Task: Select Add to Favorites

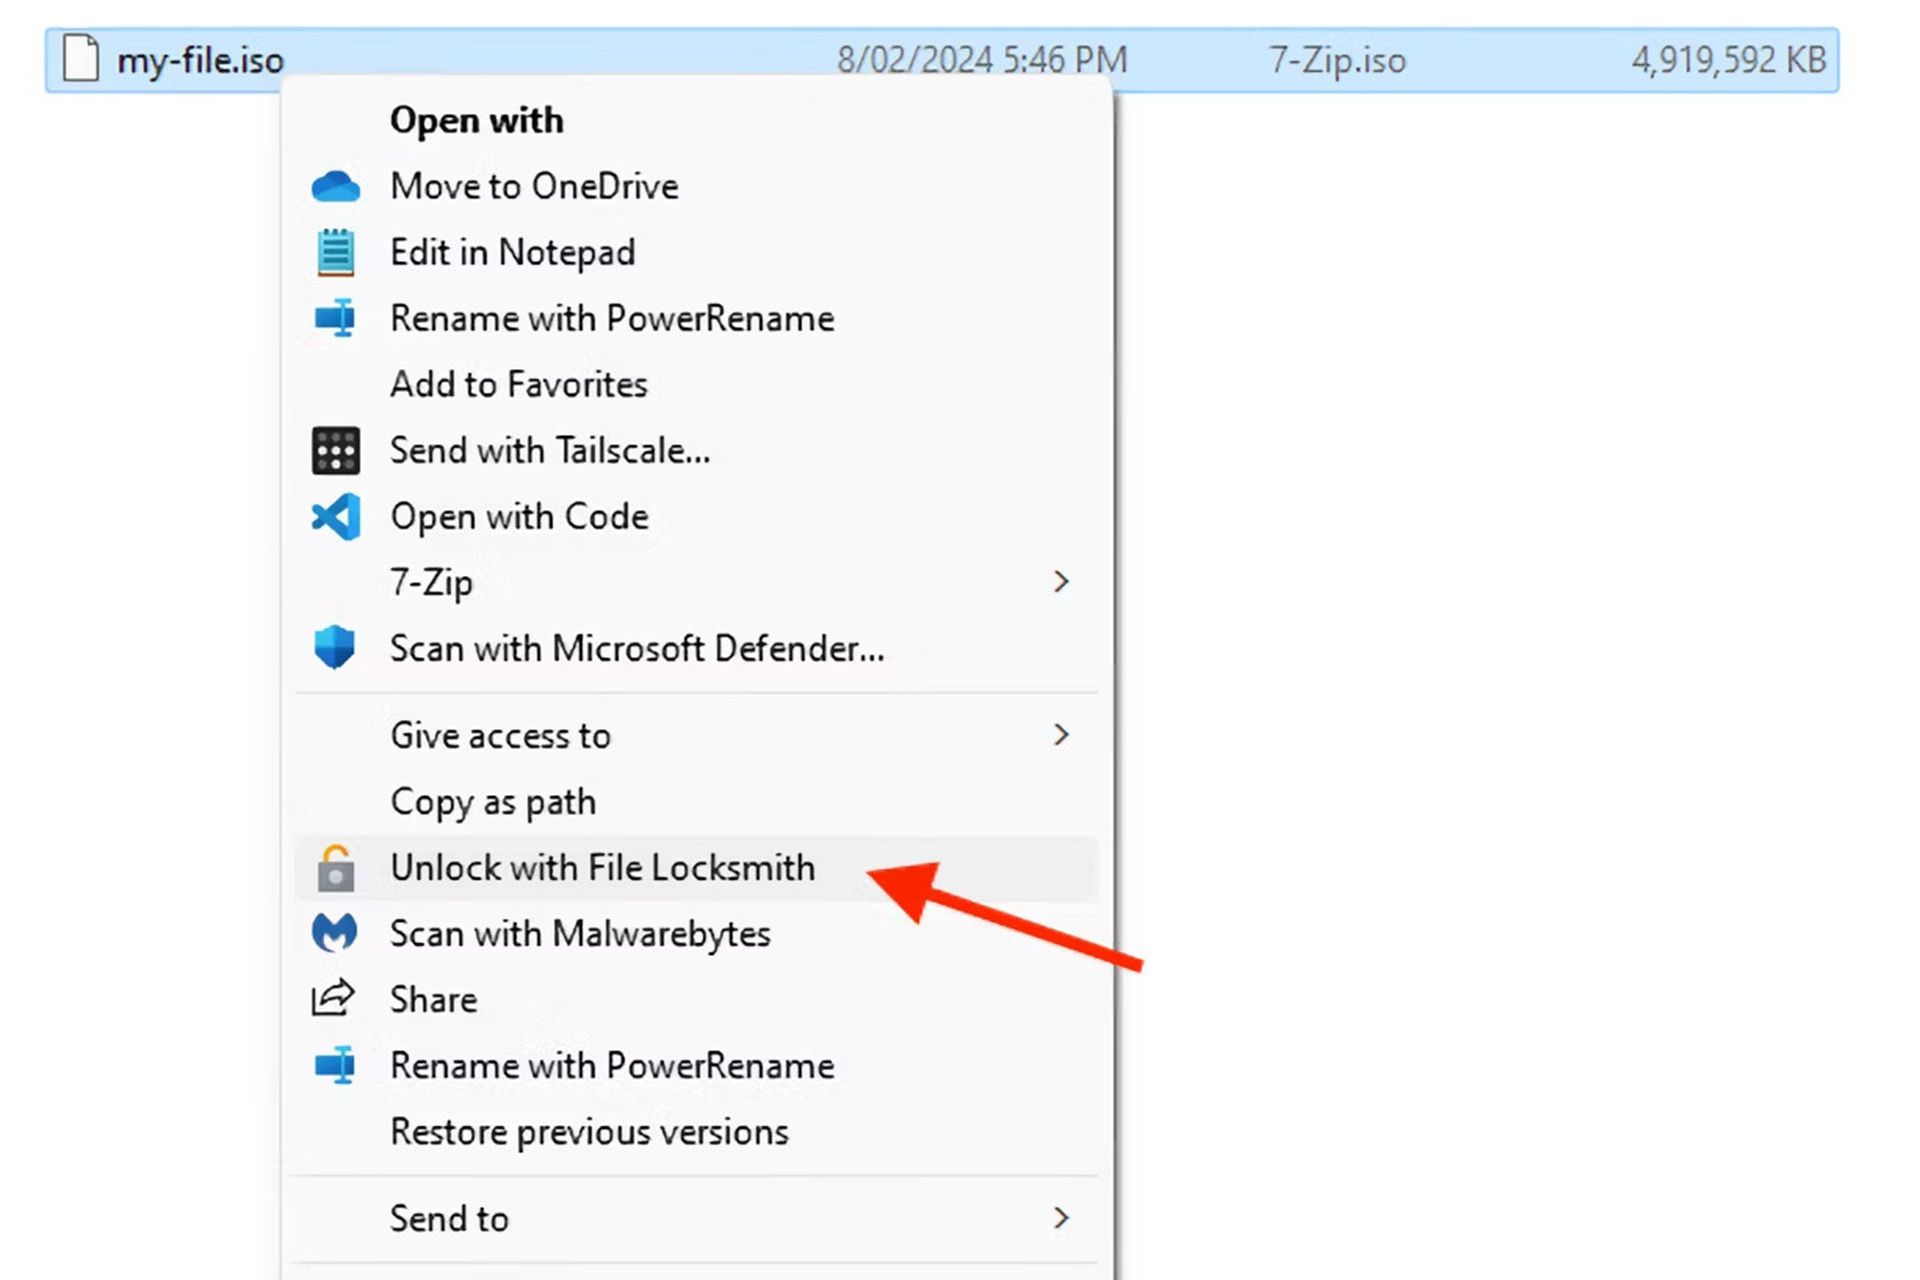Action: tap(518, 384)
